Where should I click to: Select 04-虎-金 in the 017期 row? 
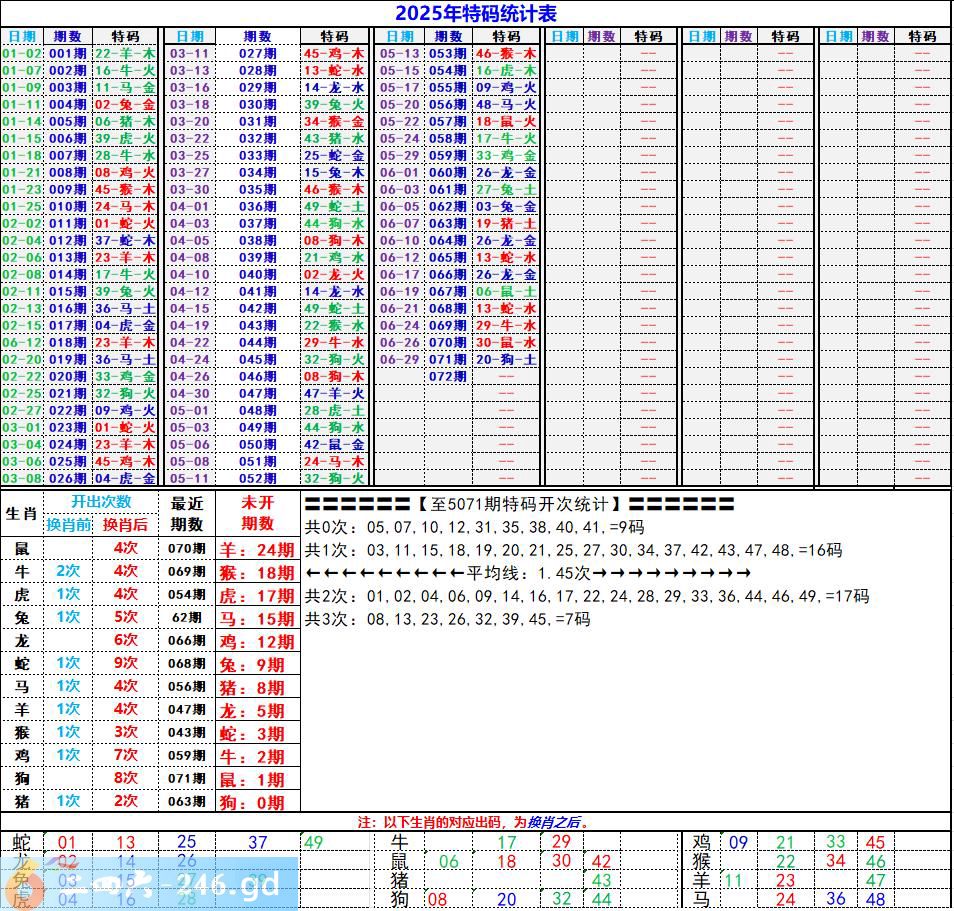tap(125, 326)
